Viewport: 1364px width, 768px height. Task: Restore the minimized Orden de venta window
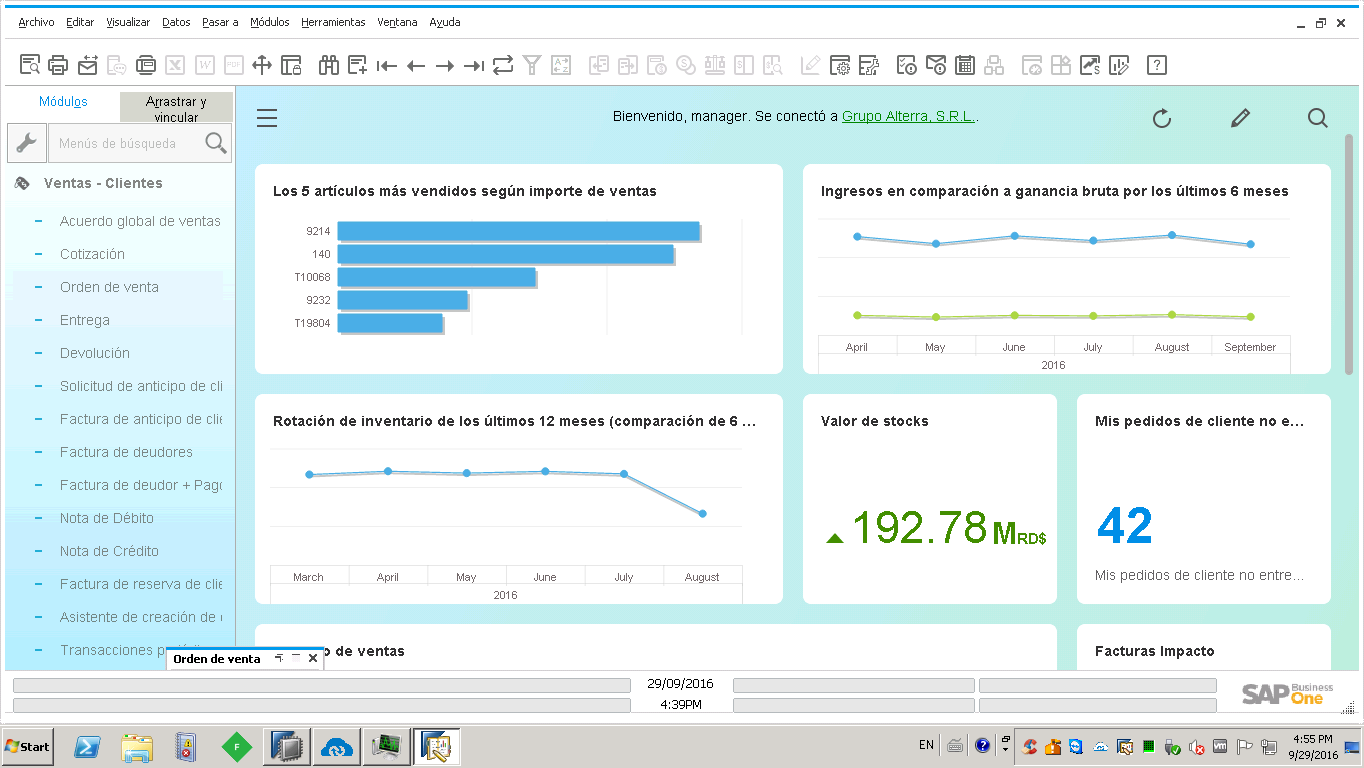pos(280,658)
